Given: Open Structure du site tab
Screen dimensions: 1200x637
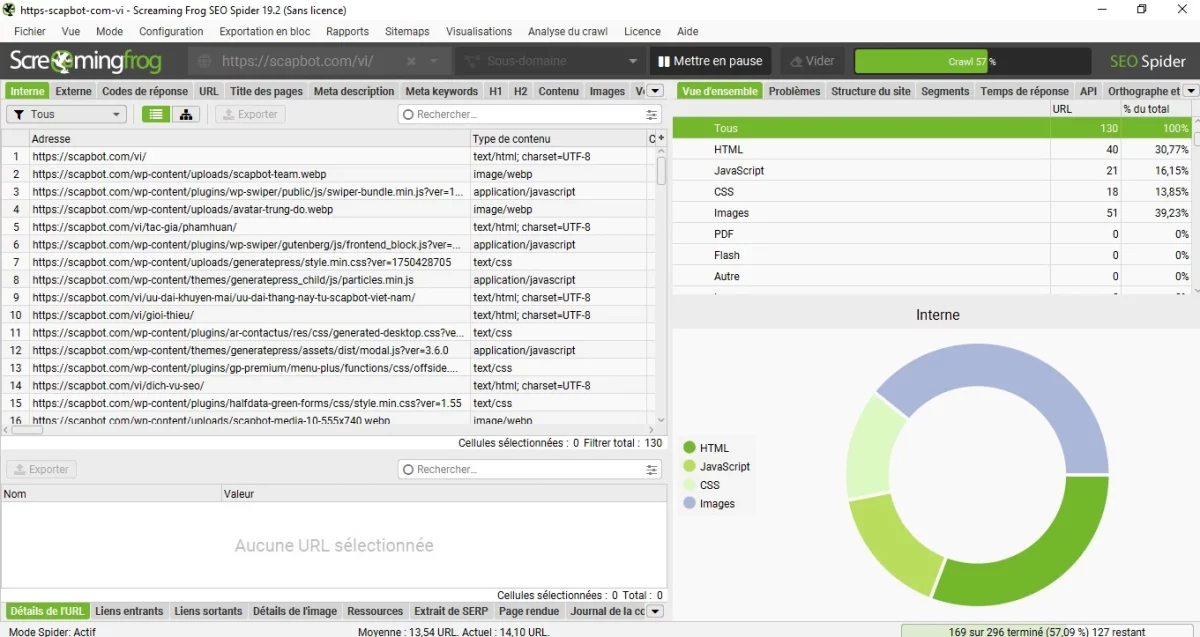Looking at the screenshot, I should [x=871, y=91].
